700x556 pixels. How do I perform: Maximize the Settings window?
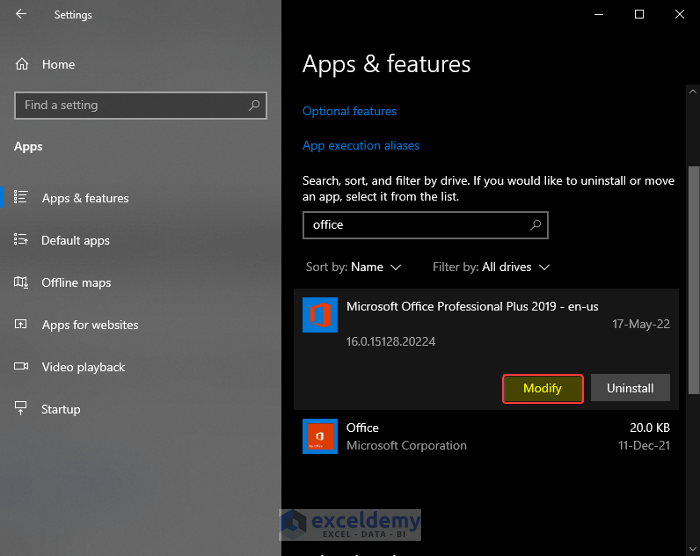[639, 14]
